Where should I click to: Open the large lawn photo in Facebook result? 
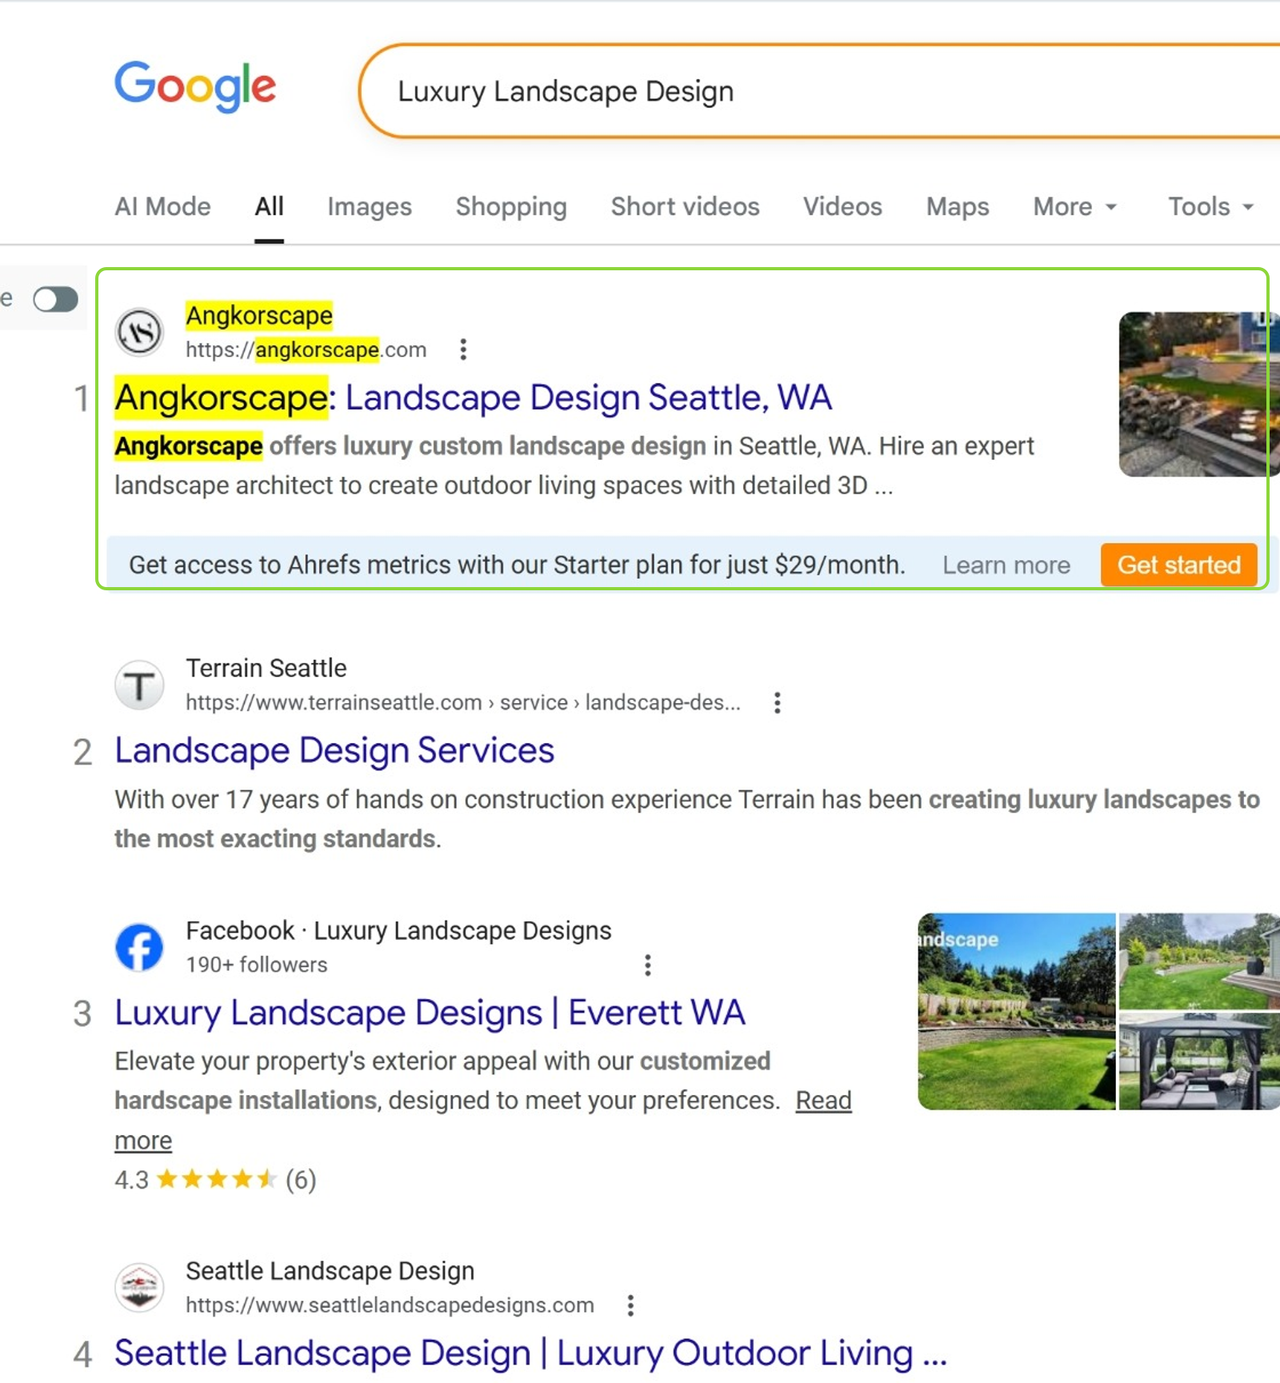[1016, 1011]
